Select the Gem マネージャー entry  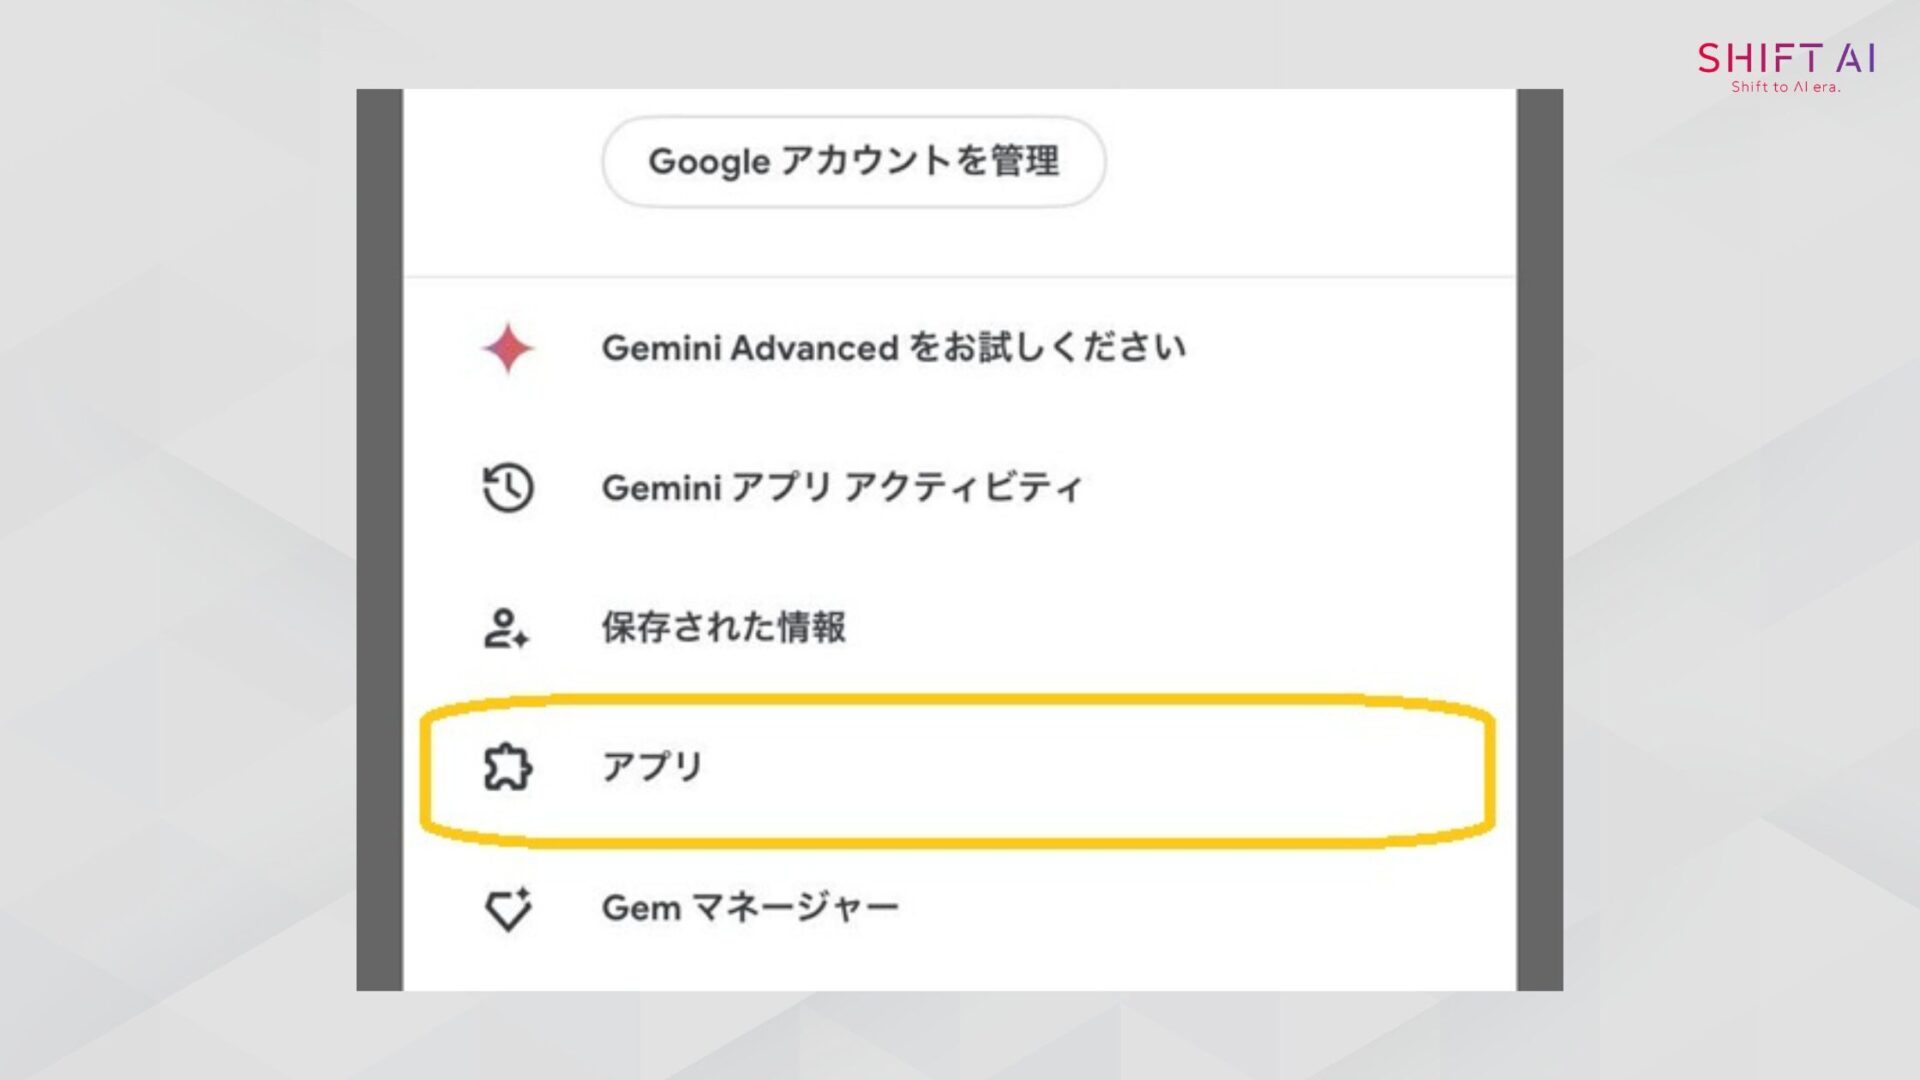(749, 908)
